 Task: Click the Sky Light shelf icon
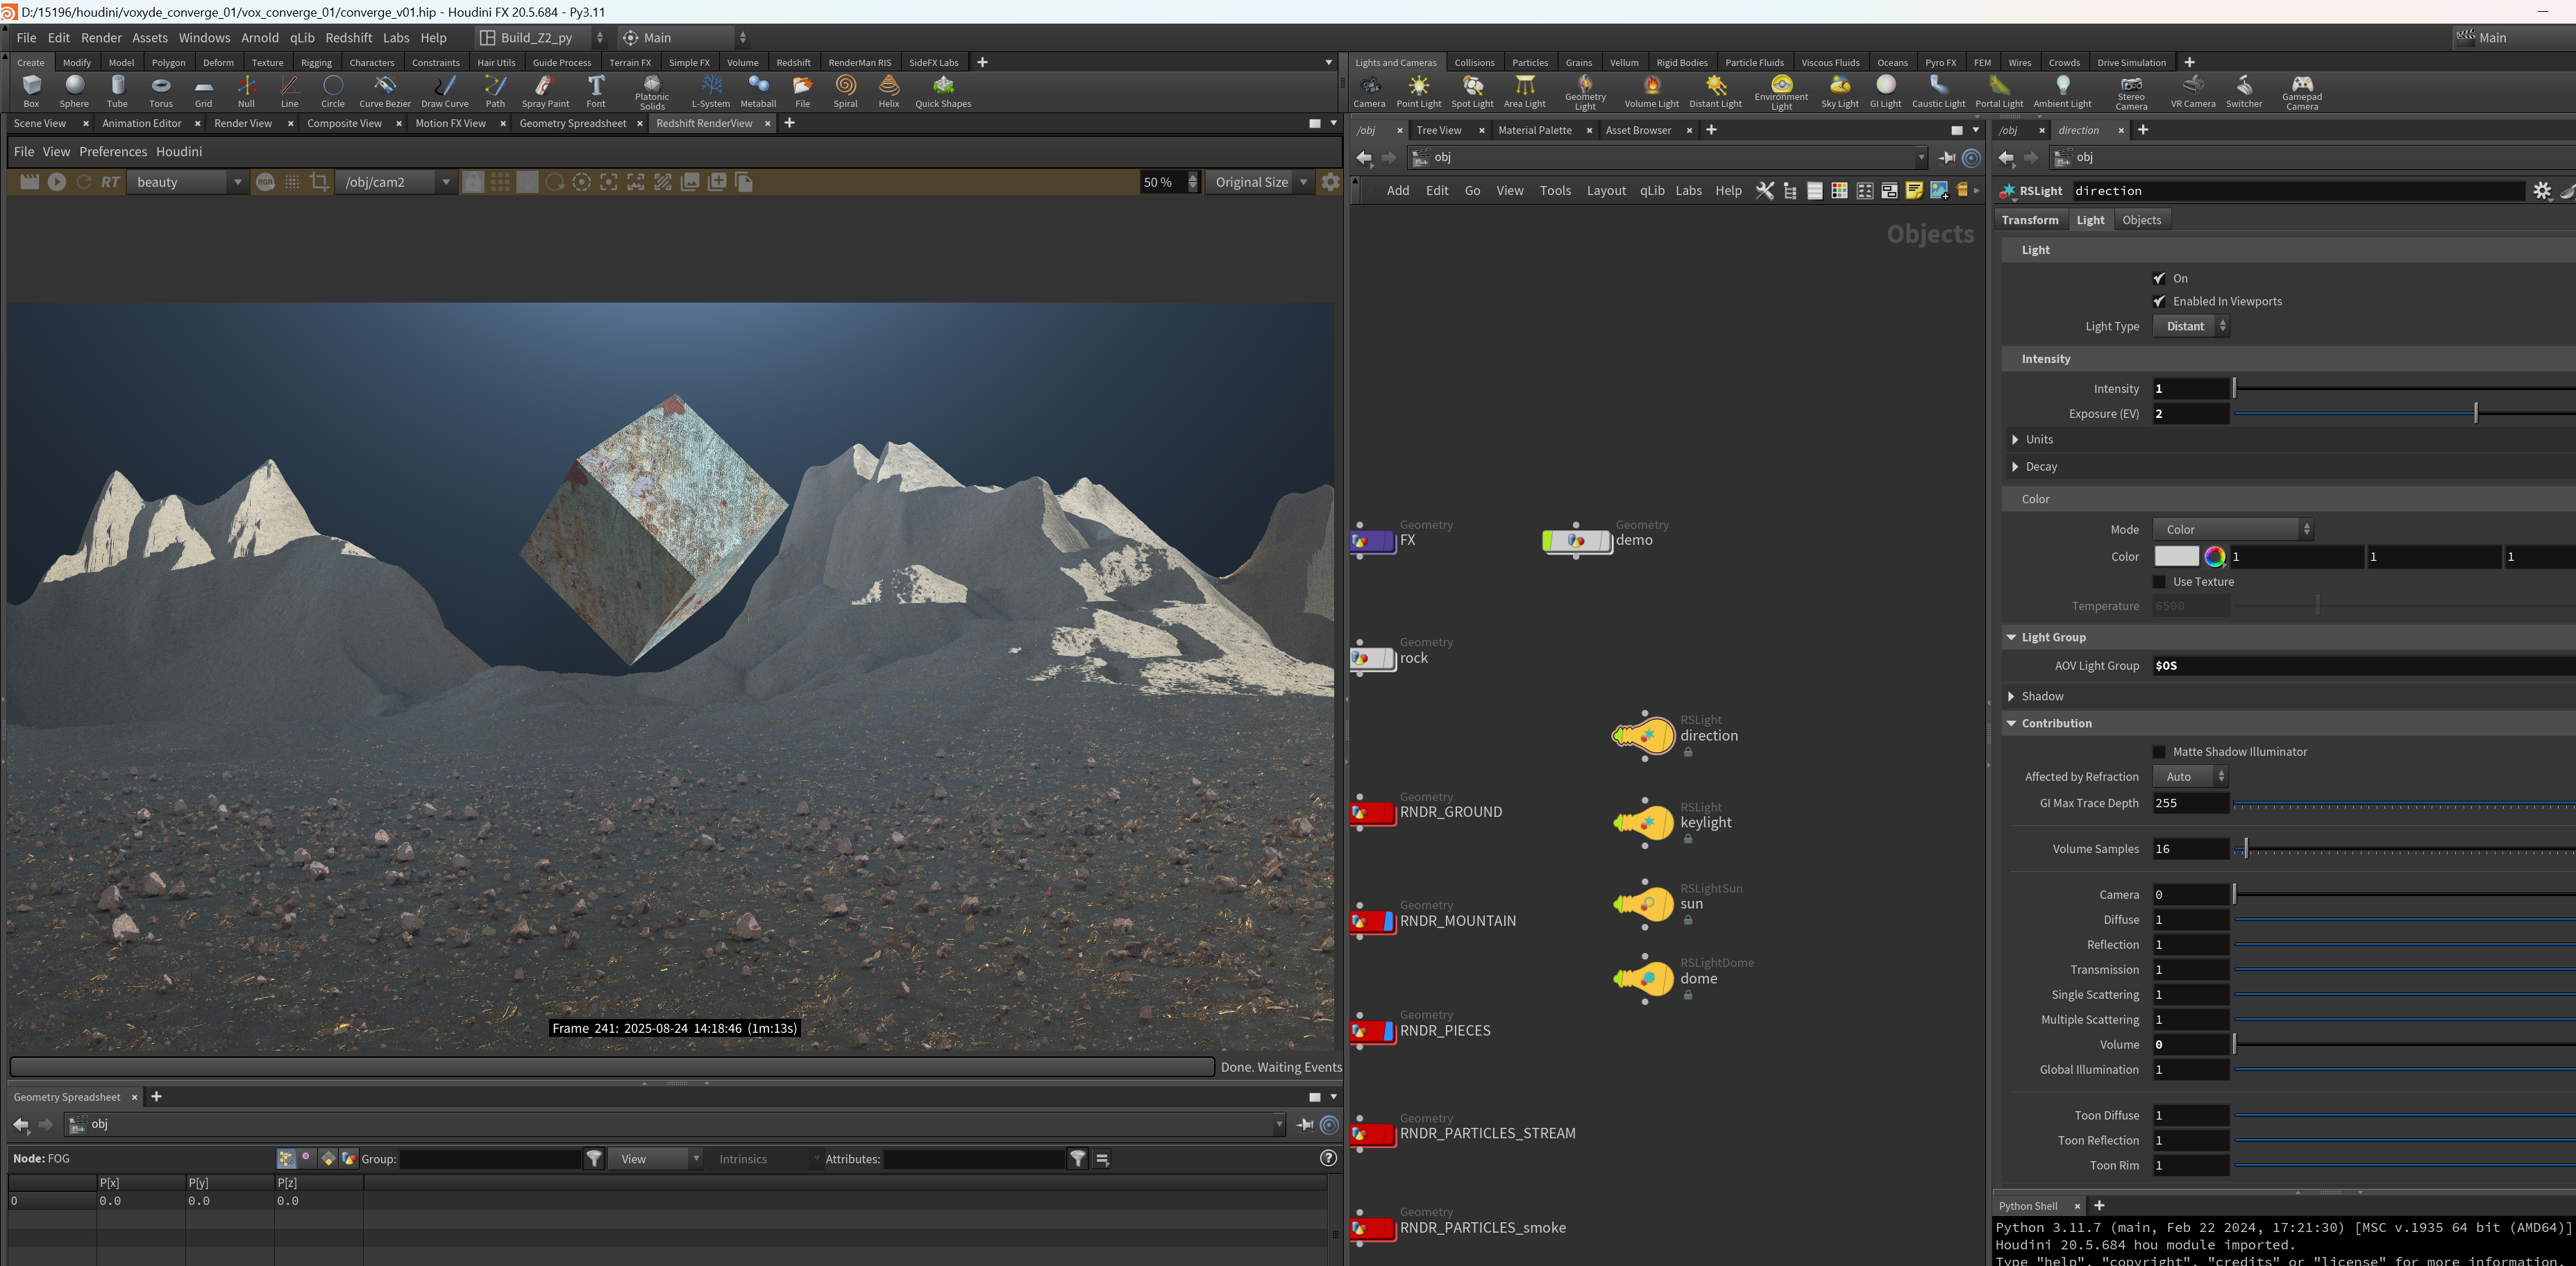(x=1839, y=91)
